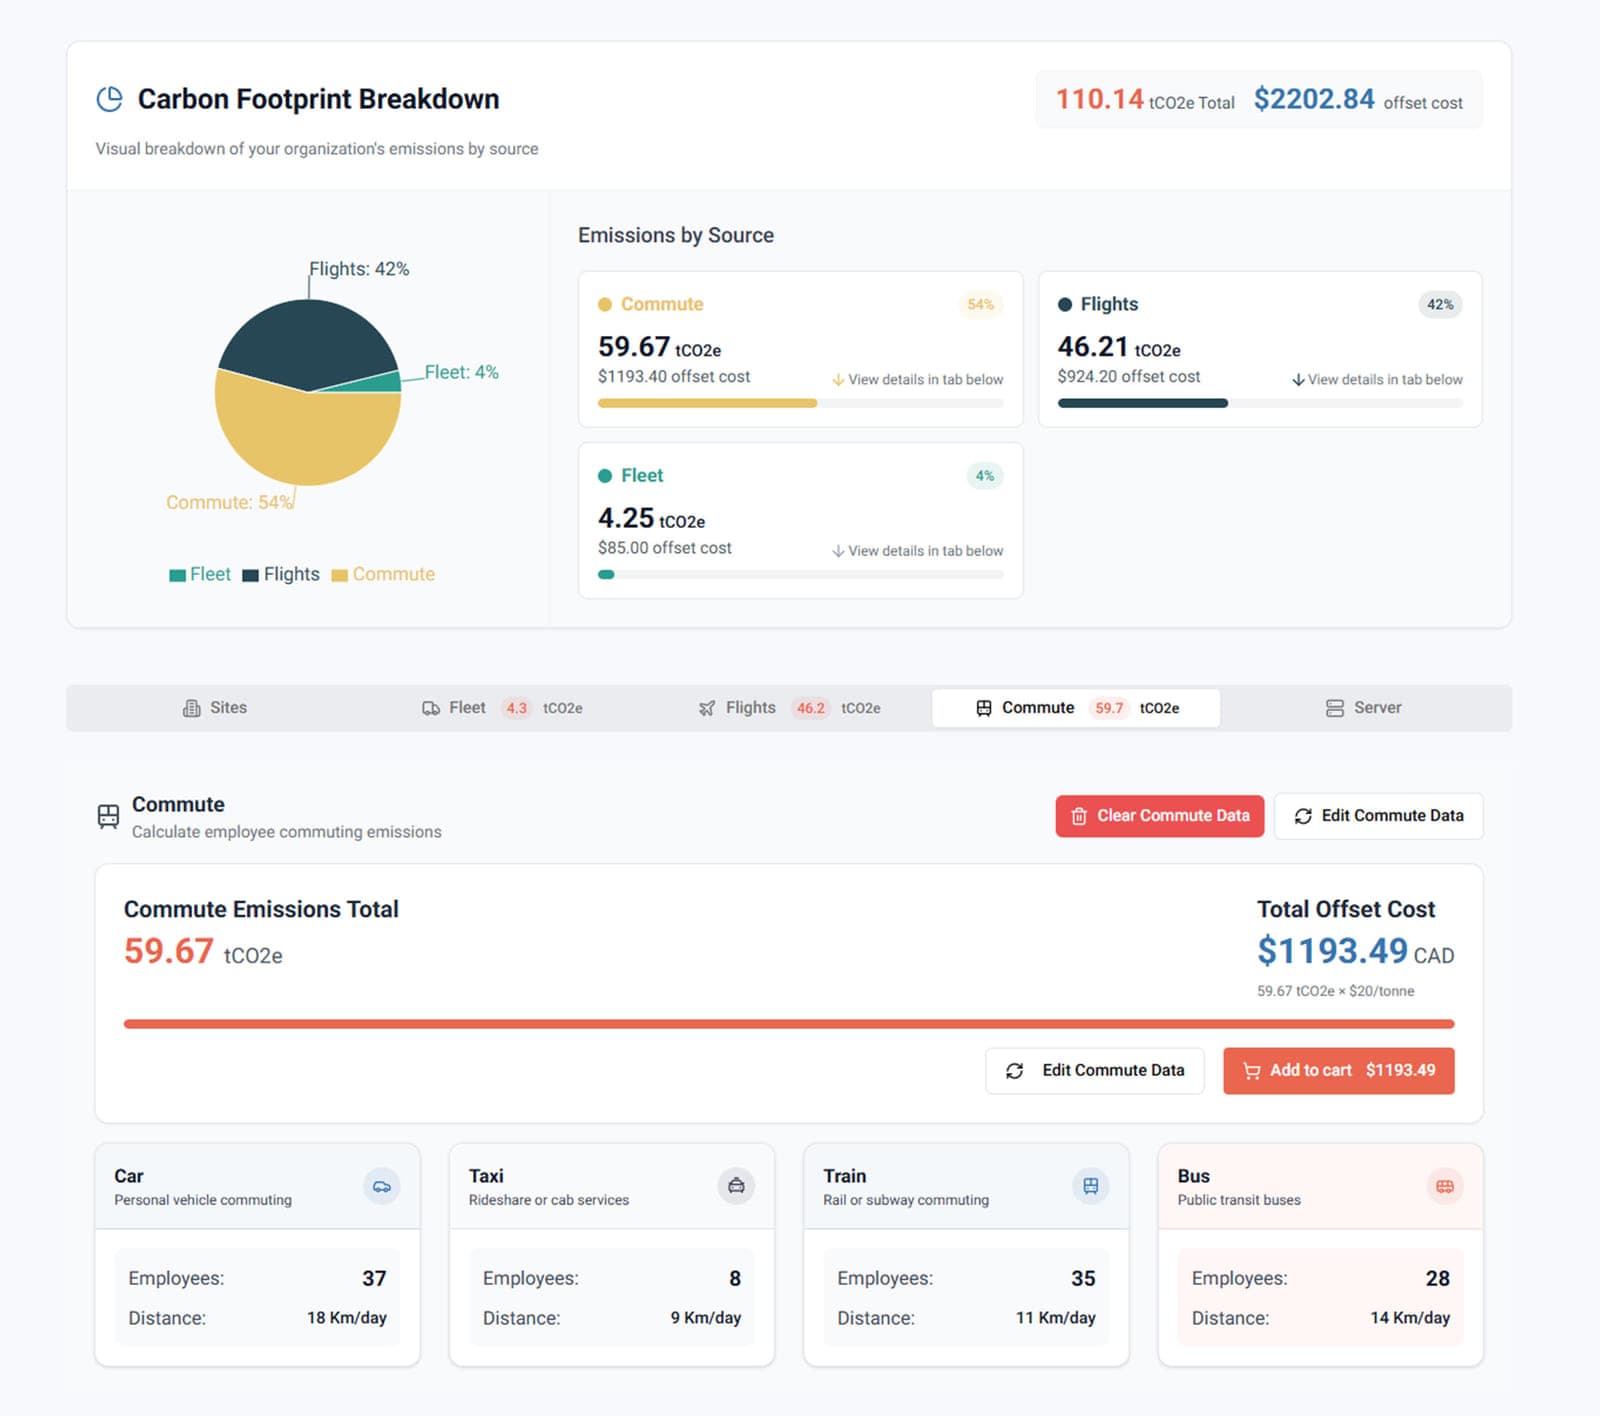1600x1416 pixels.
Task: Click the airplane icon on Flights tab
Action: point(707,708)
